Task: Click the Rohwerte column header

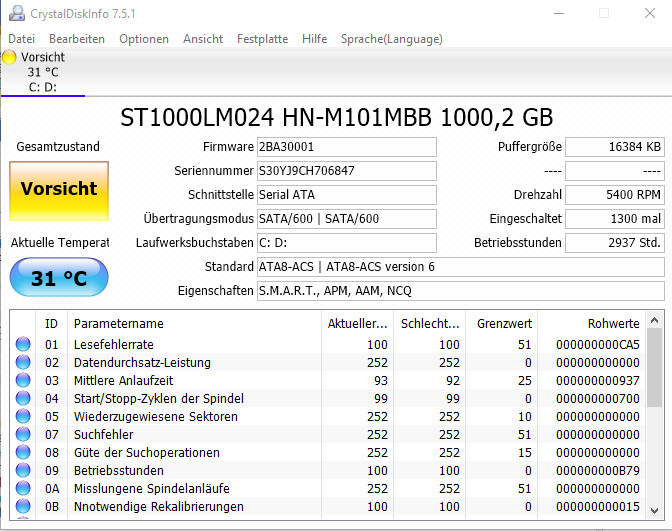Action: pyautogui.click(x=592, y=324)
